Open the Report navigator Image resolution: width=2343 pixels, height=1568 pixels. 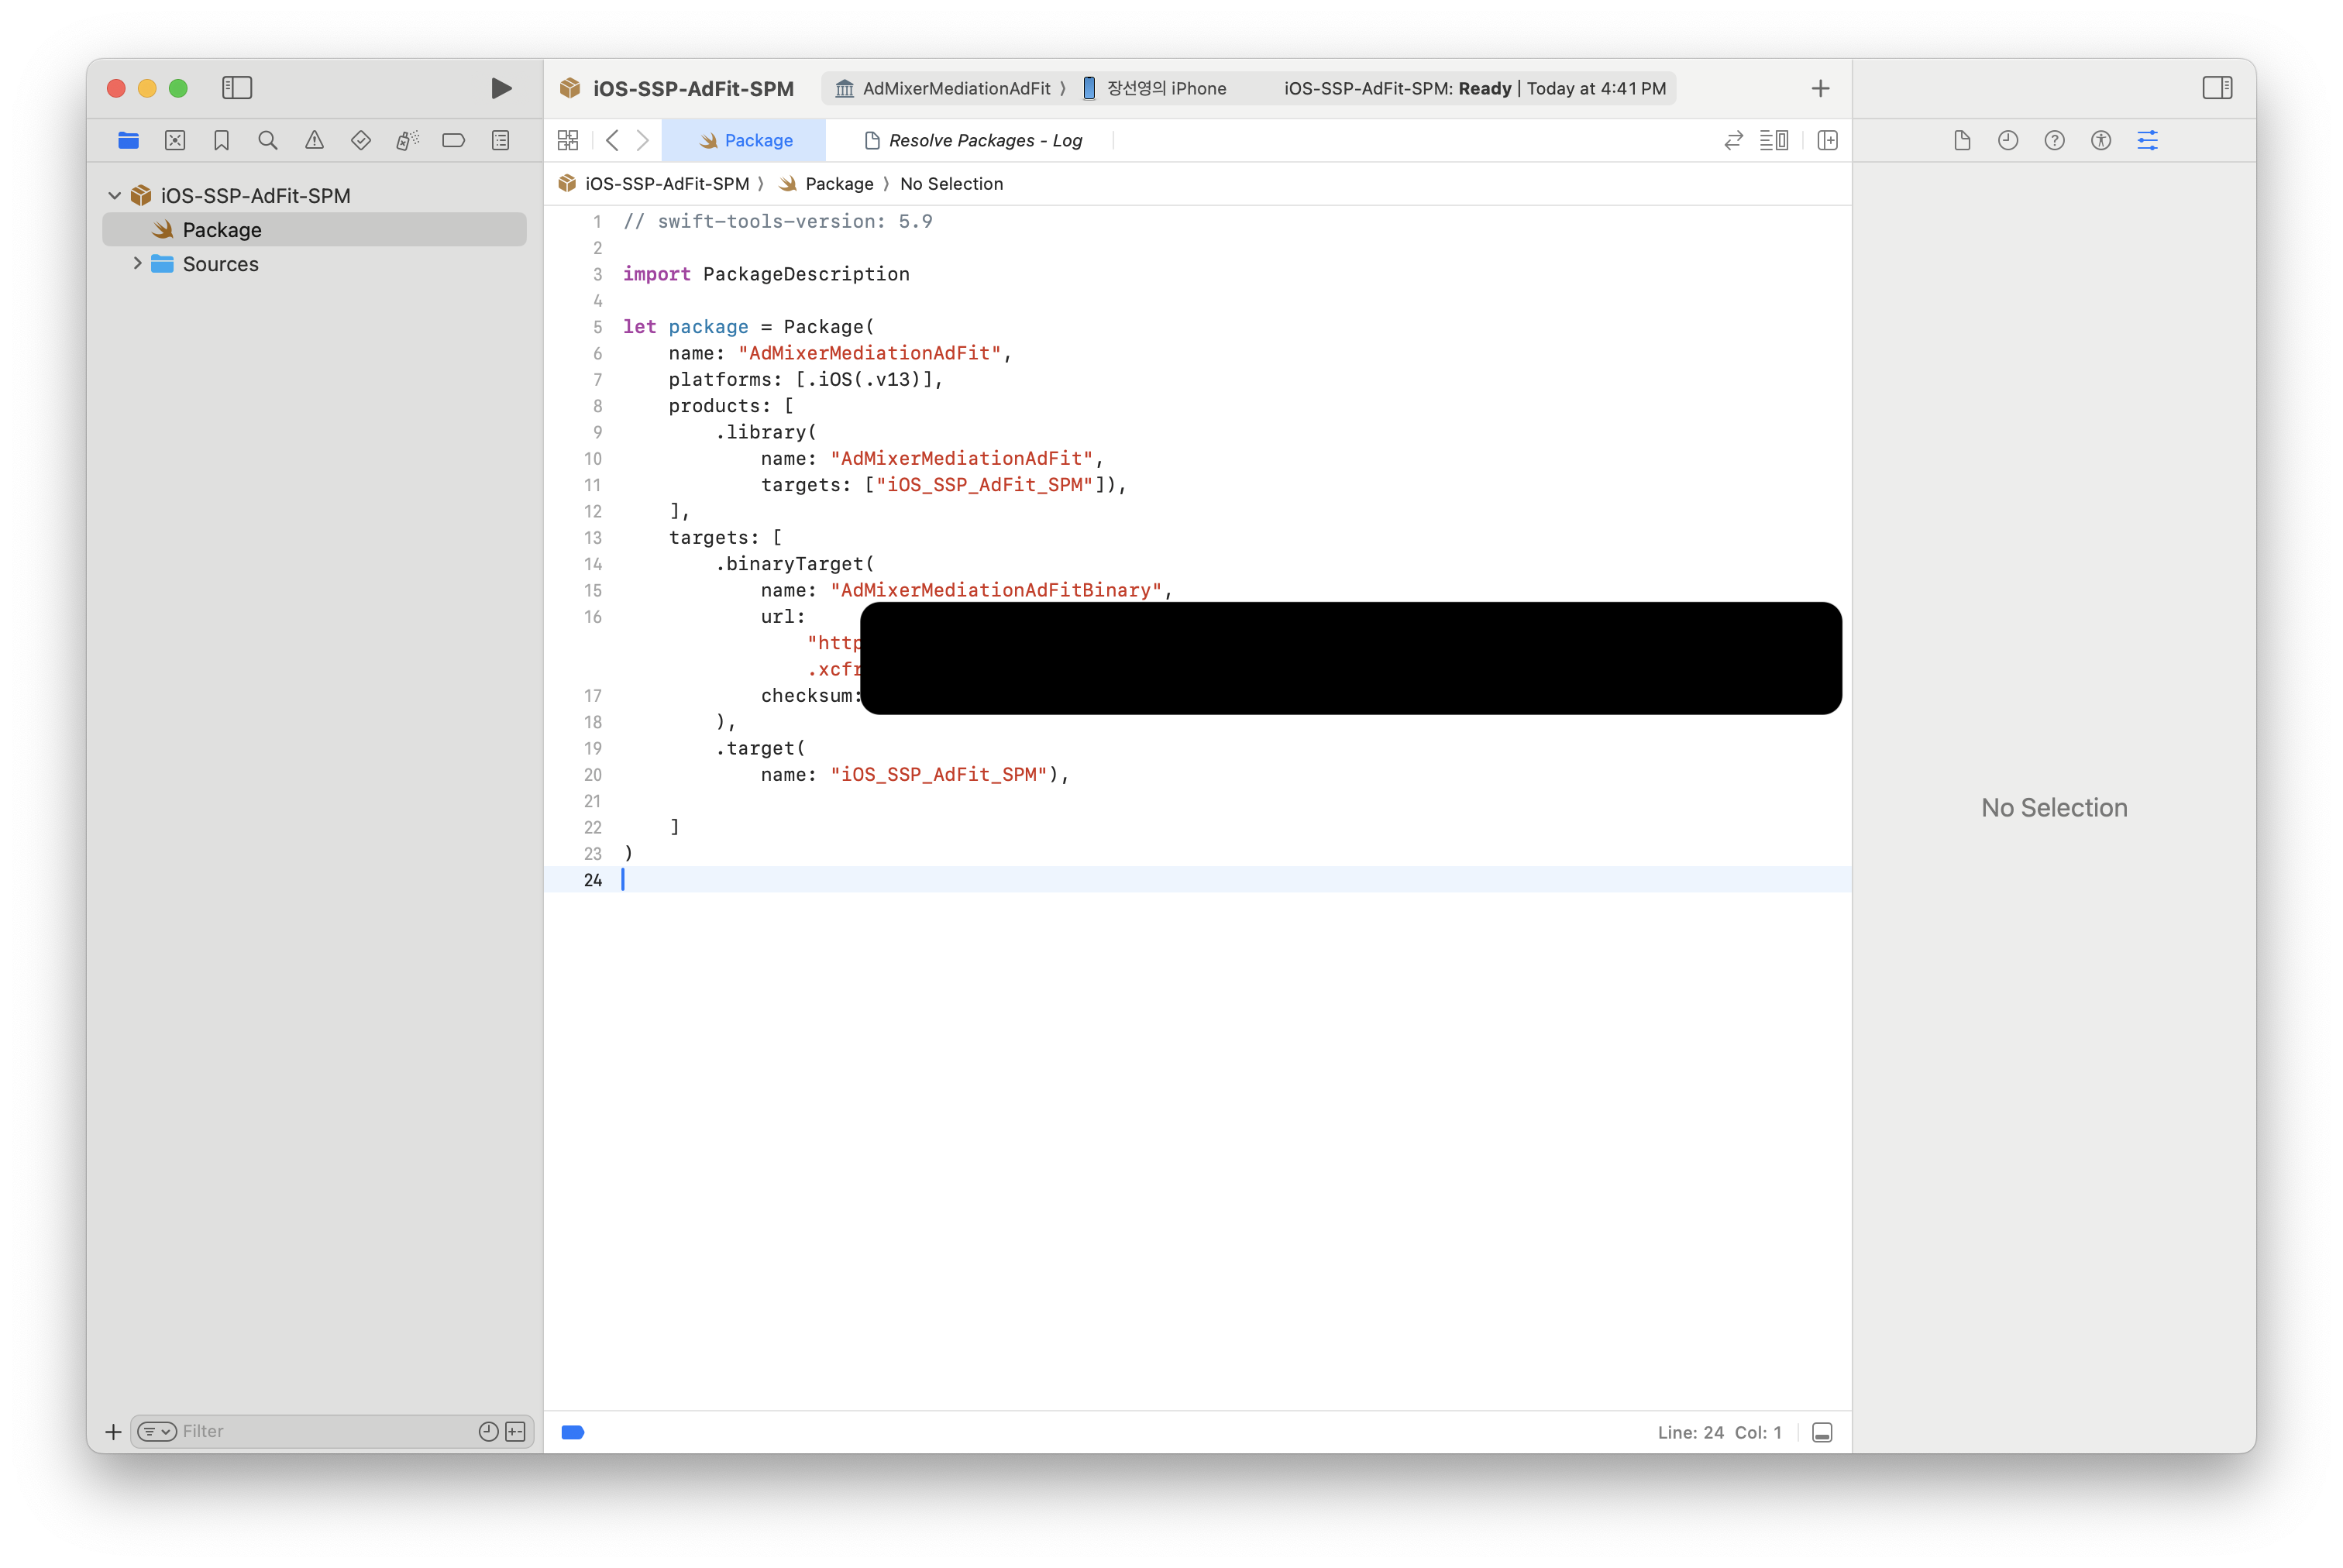500,140
